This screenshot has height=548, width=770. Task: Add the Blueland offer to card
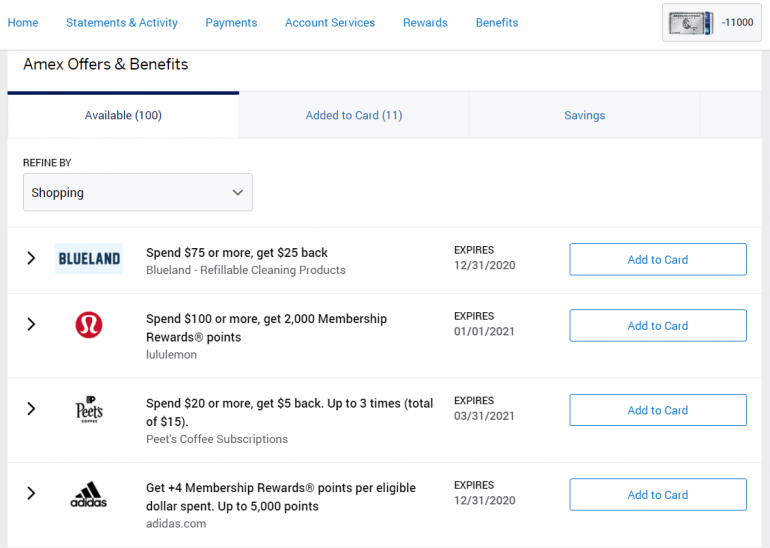point(657,259)
